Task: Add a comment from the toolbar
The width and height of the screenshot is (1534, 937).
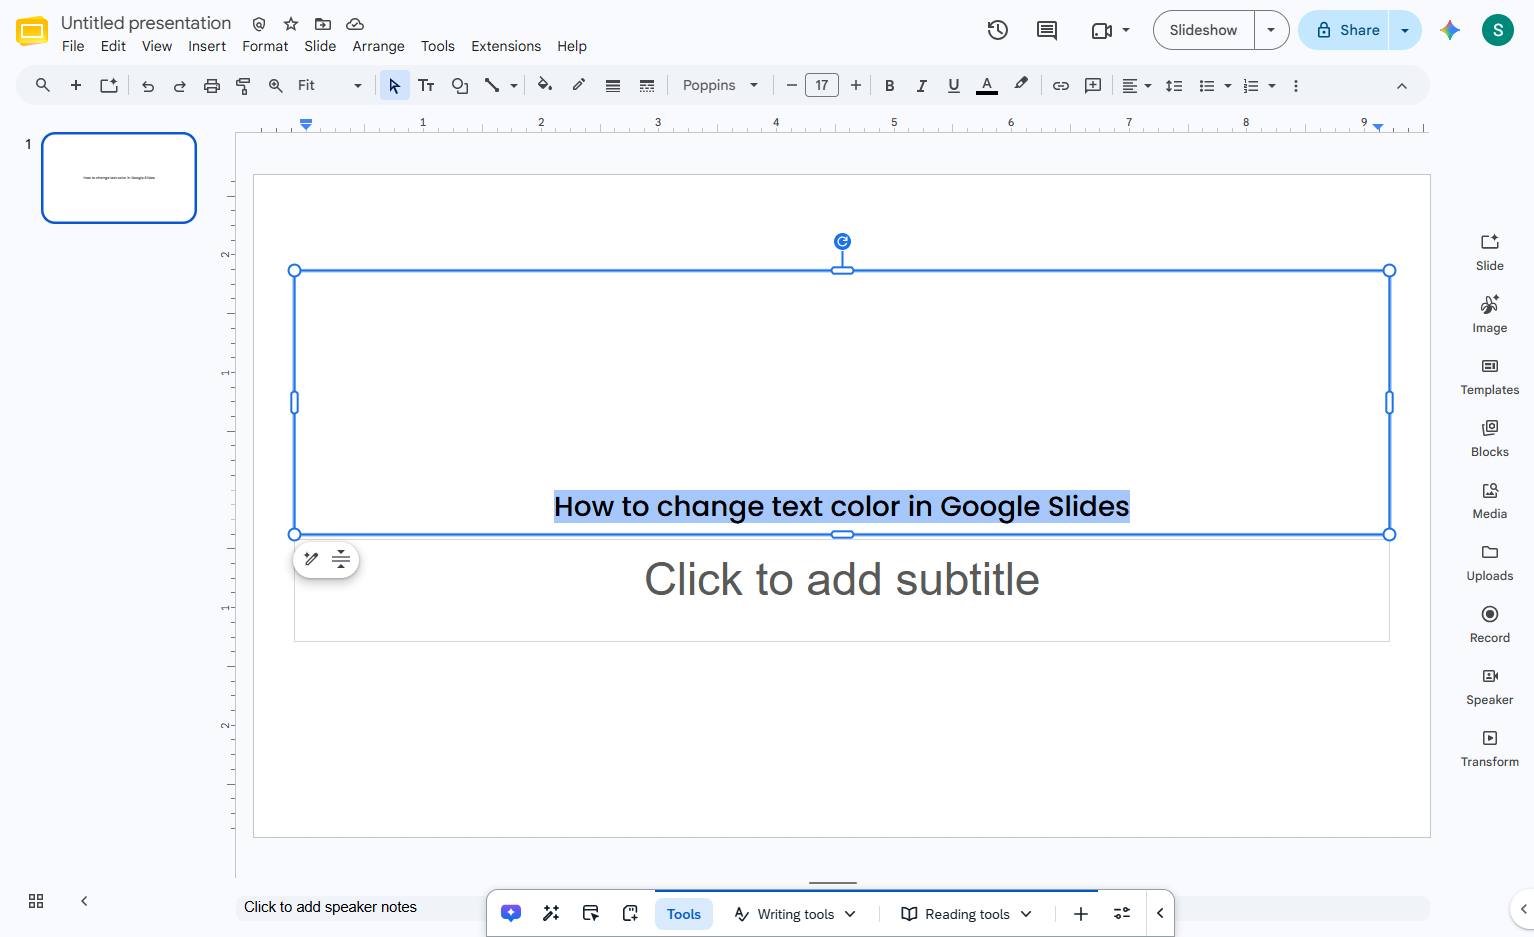Action: click(x=1093, y=86)
